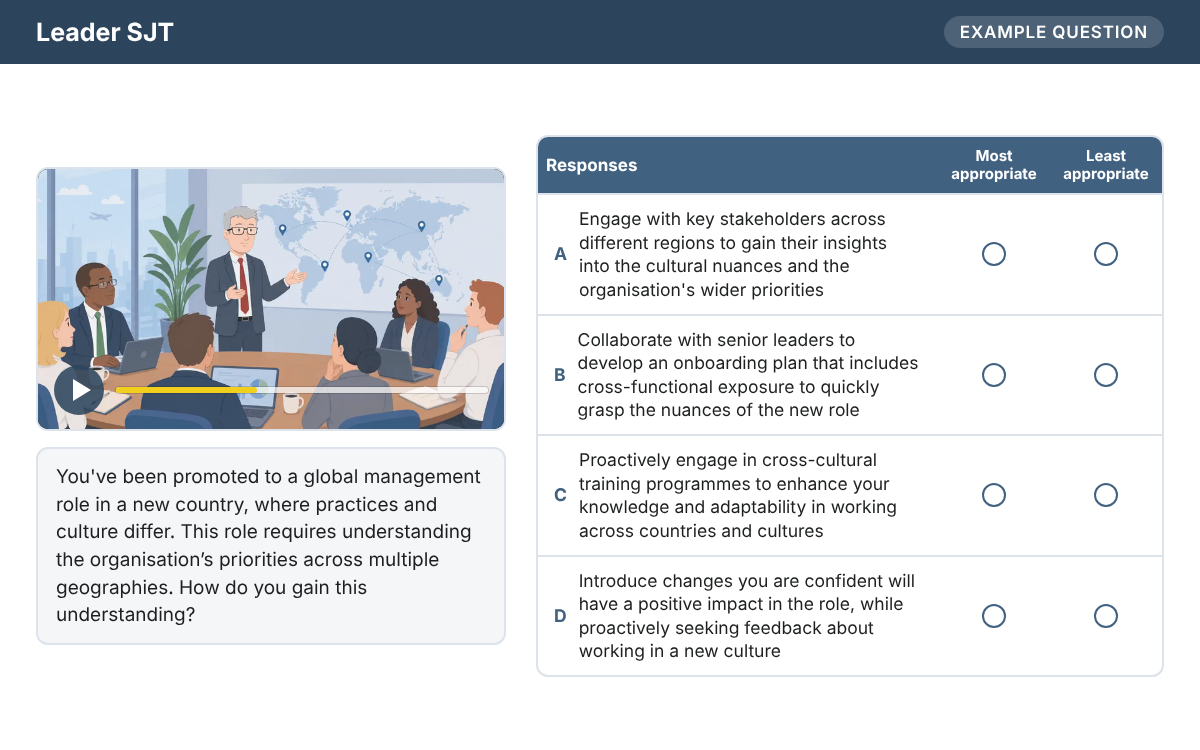Click the Example Question badge
The width and height of the screenshot is (1200, 750).
click(1054, 32)
